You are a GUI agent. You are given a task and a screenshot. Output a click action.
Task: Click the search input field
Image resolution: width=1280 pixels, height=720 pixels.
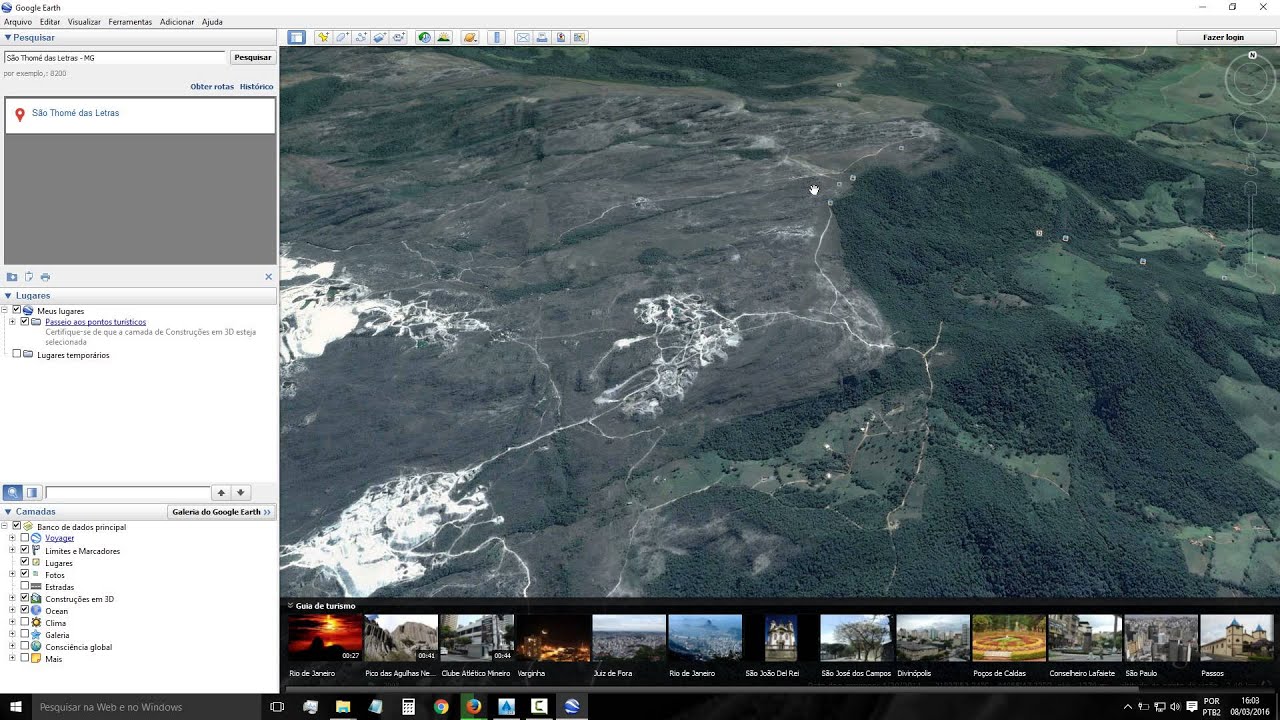(x=115, y=57)
